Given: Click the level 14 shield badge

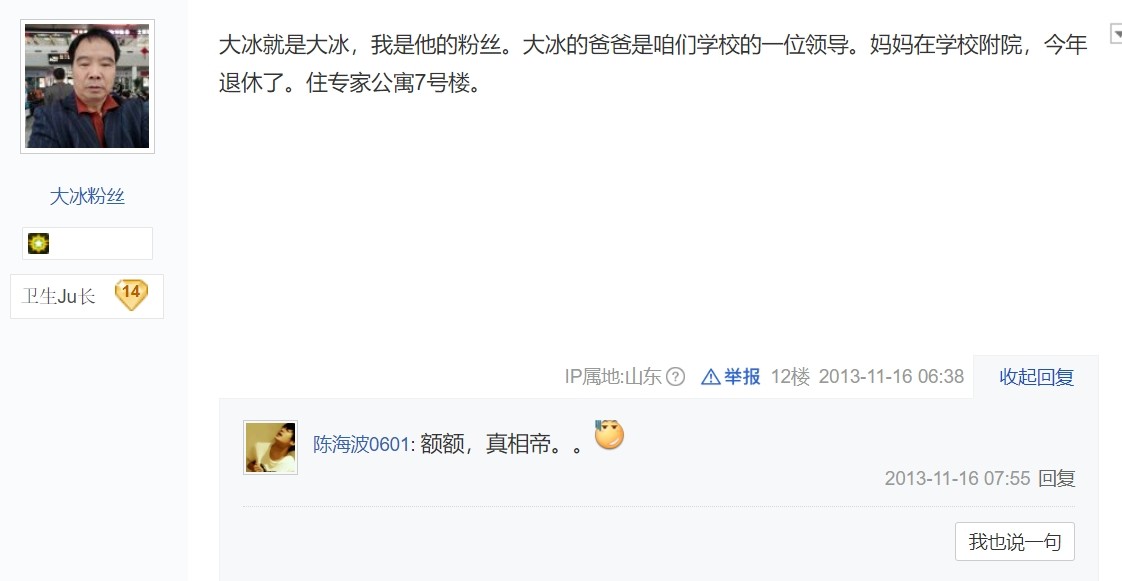Looking at the screenshot, I should pyautogui.click(x=132, y=295).
